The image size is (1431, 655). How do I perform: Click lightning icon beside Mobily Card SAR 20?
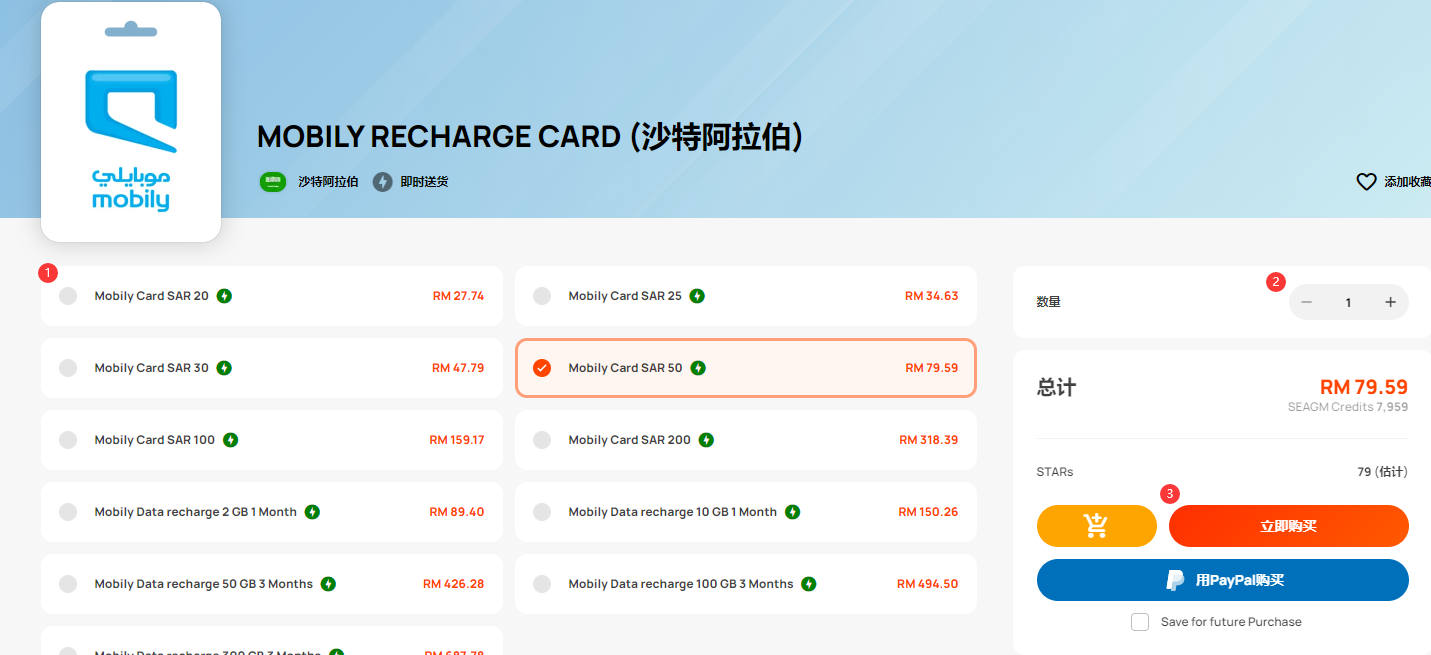[x=225, y=296]
